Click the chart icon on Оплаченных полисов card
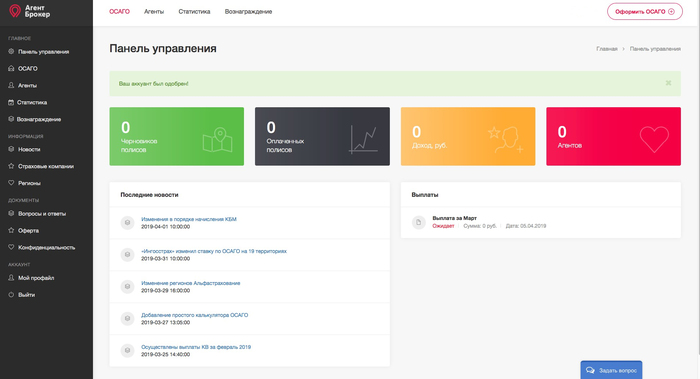This screenshot has width=700, height=379. pos(363,139)
